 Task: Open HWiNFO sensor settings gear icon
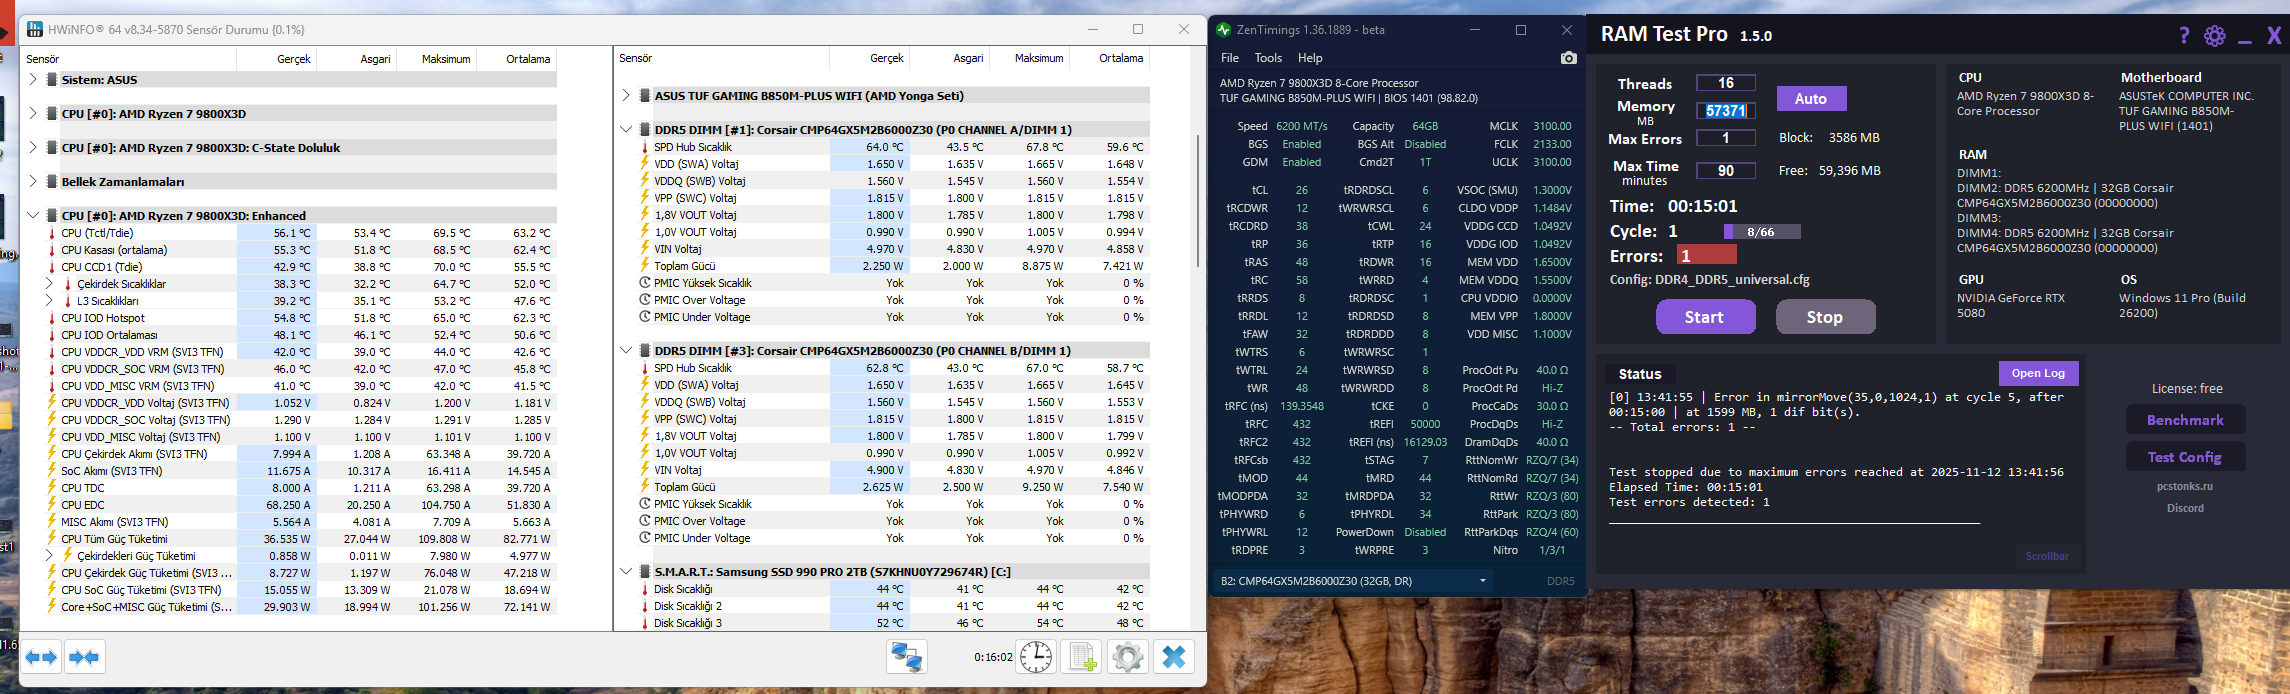click(x=1128, y=657)
